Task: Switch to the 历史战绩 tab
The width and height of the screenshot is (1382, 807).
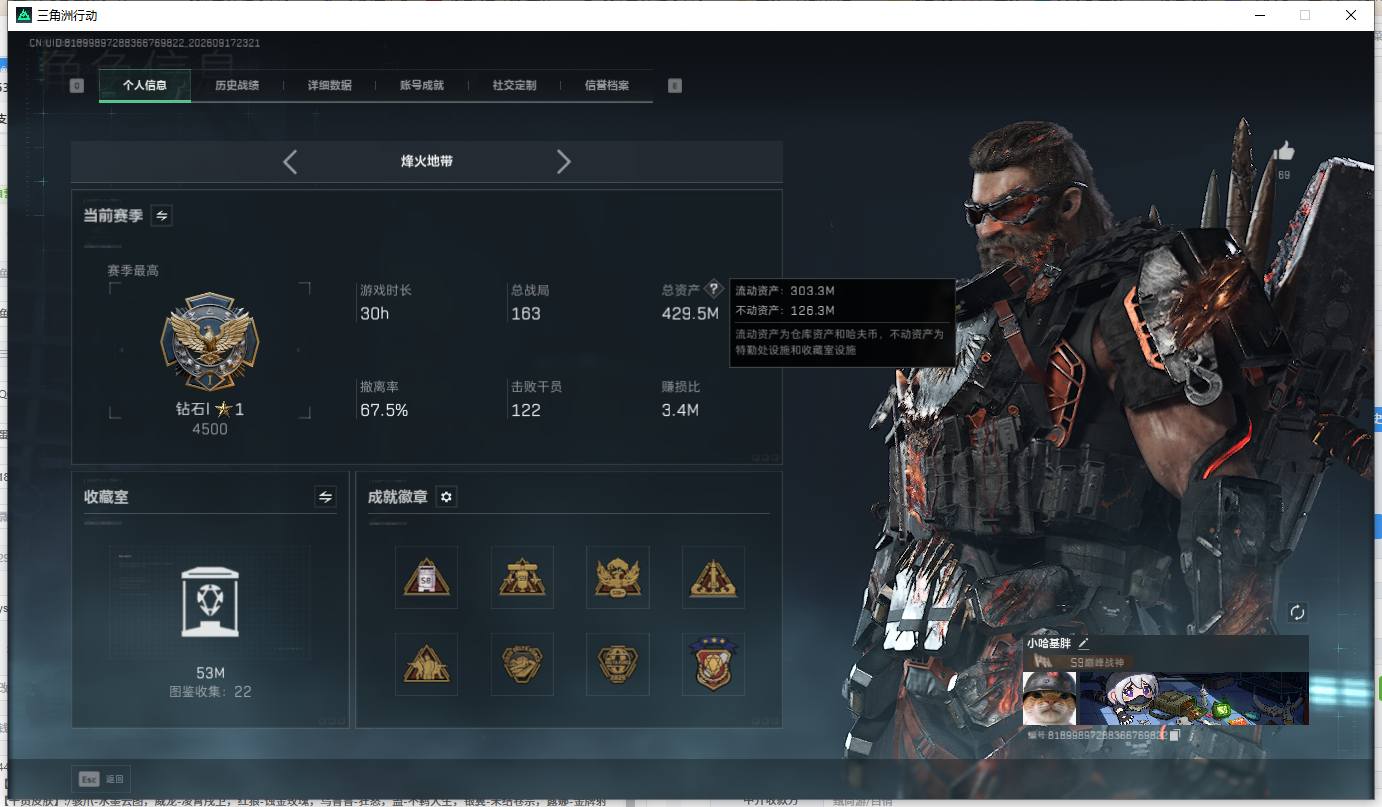Action: [237, 85]
